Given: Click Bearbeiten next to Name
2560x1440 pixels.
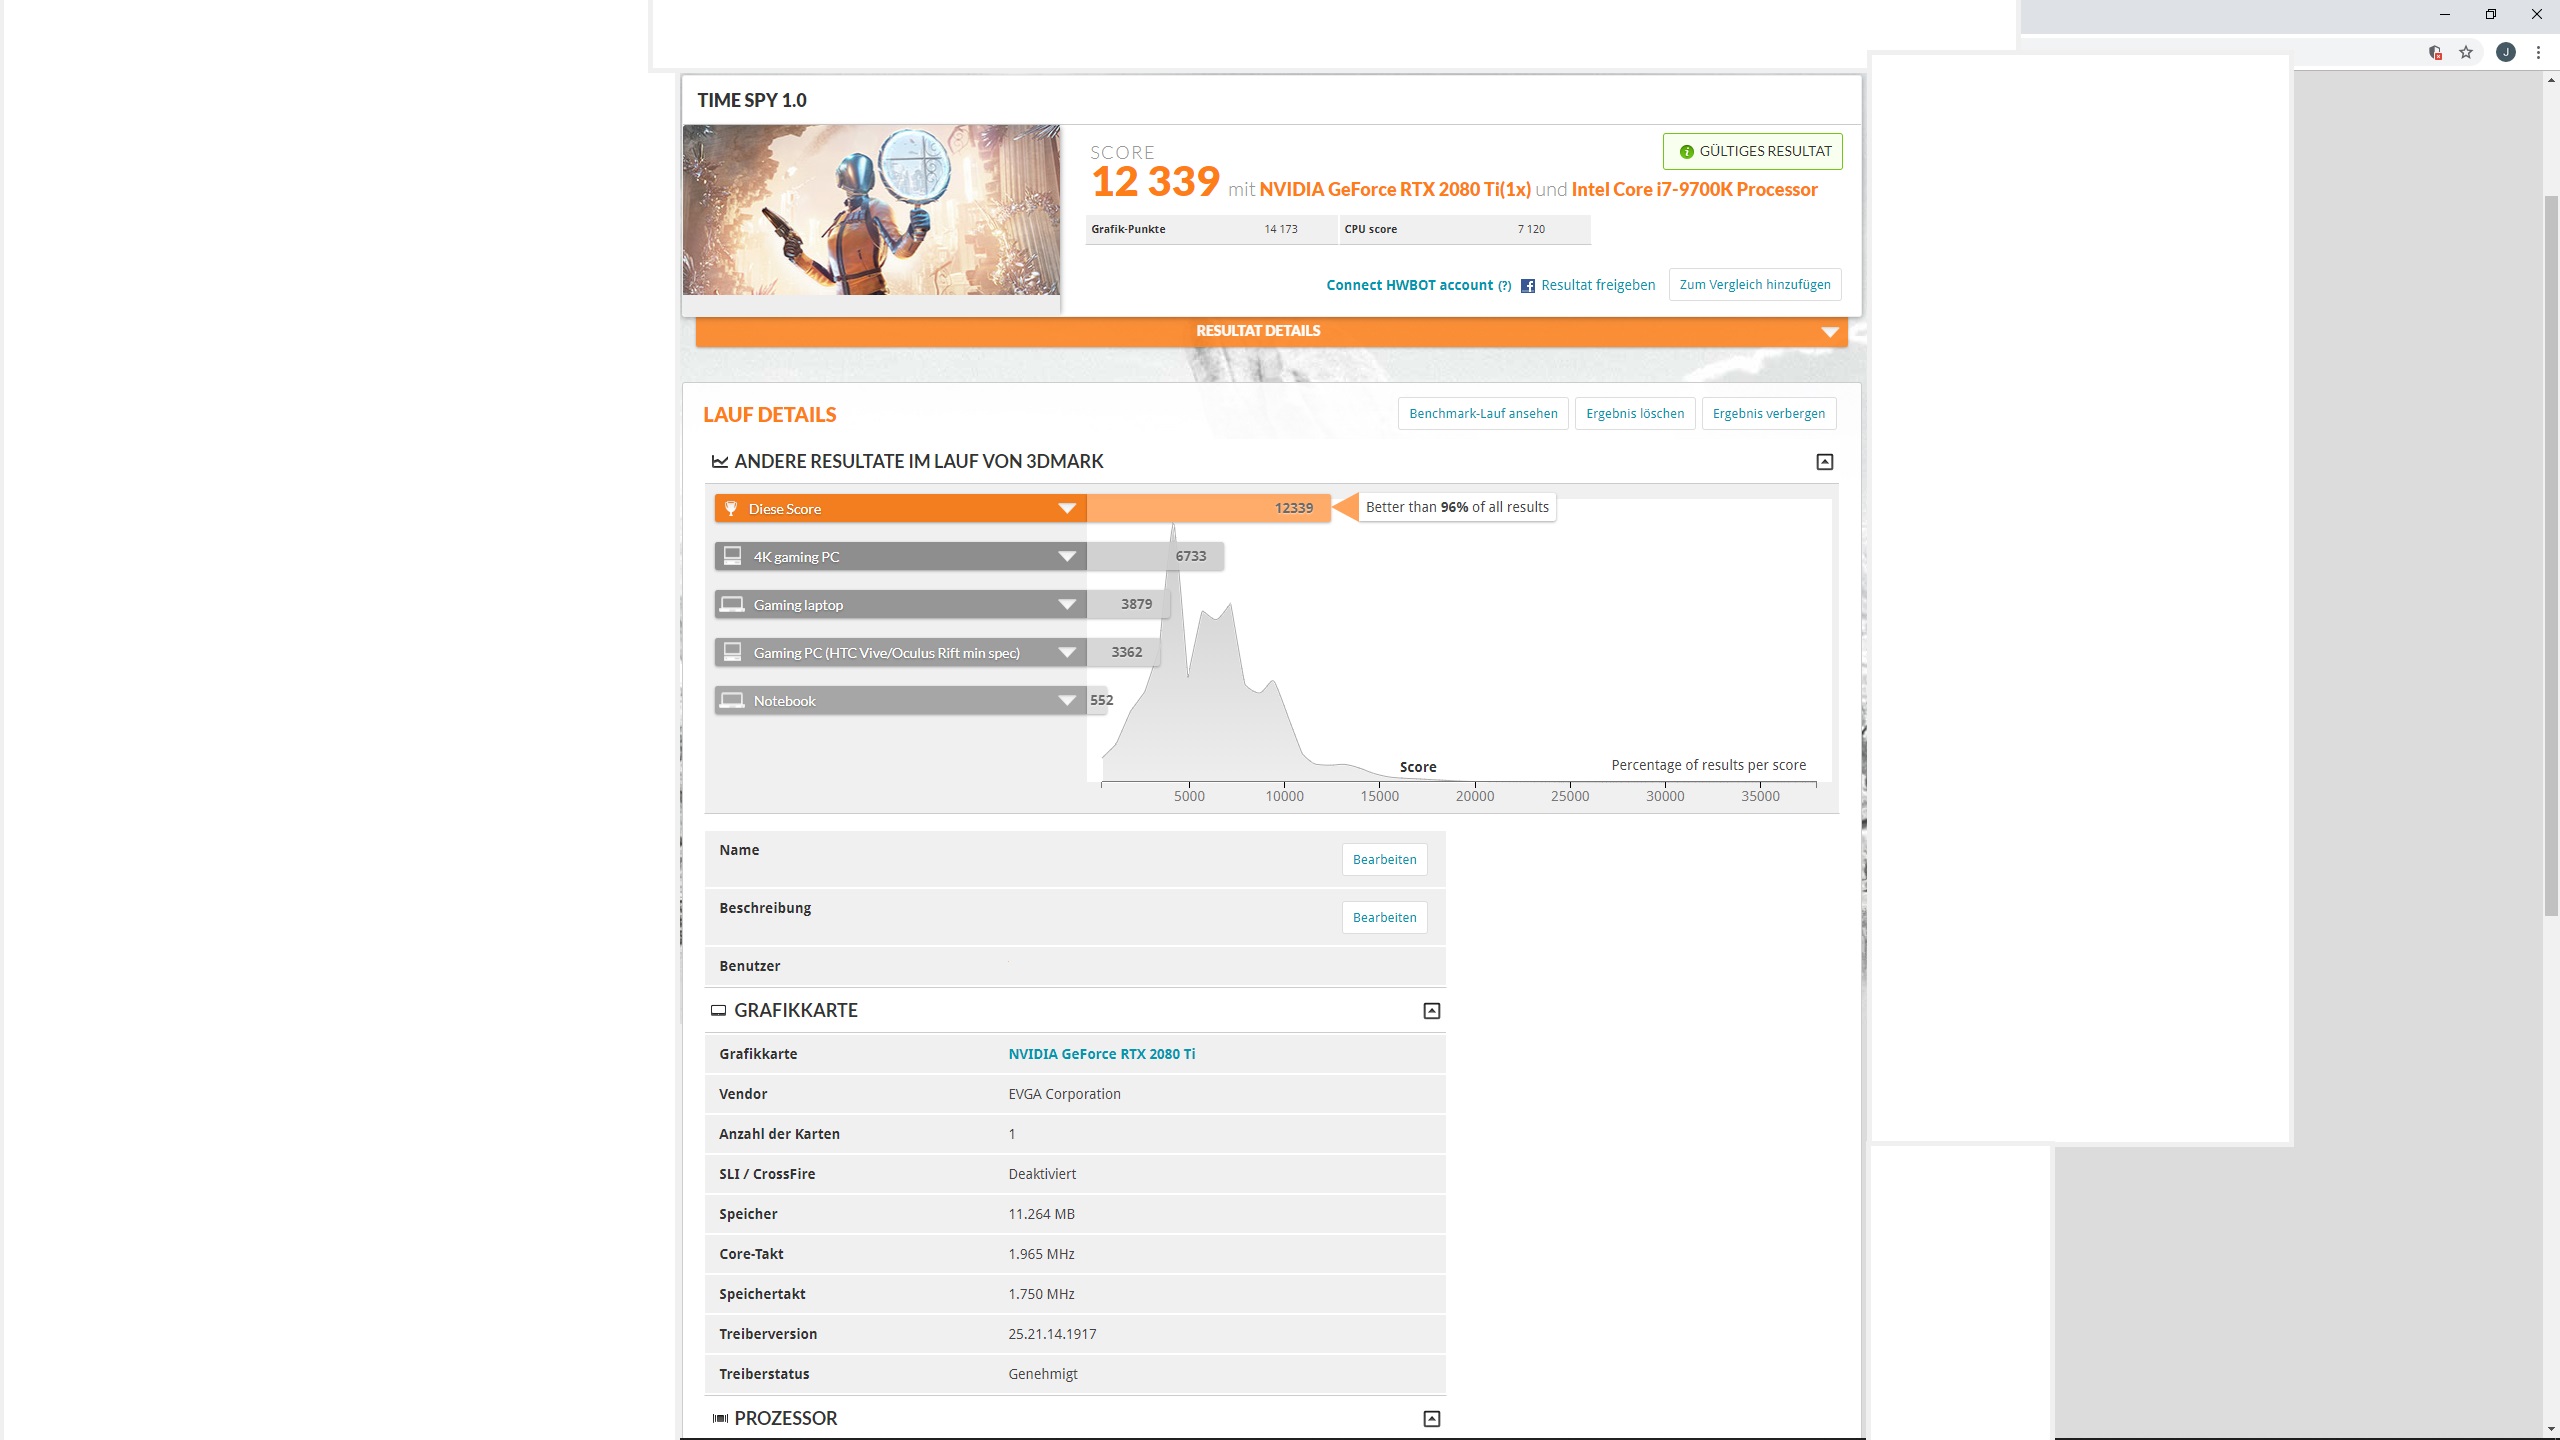Looking at the screenshot, I should tap(1384, 860).
